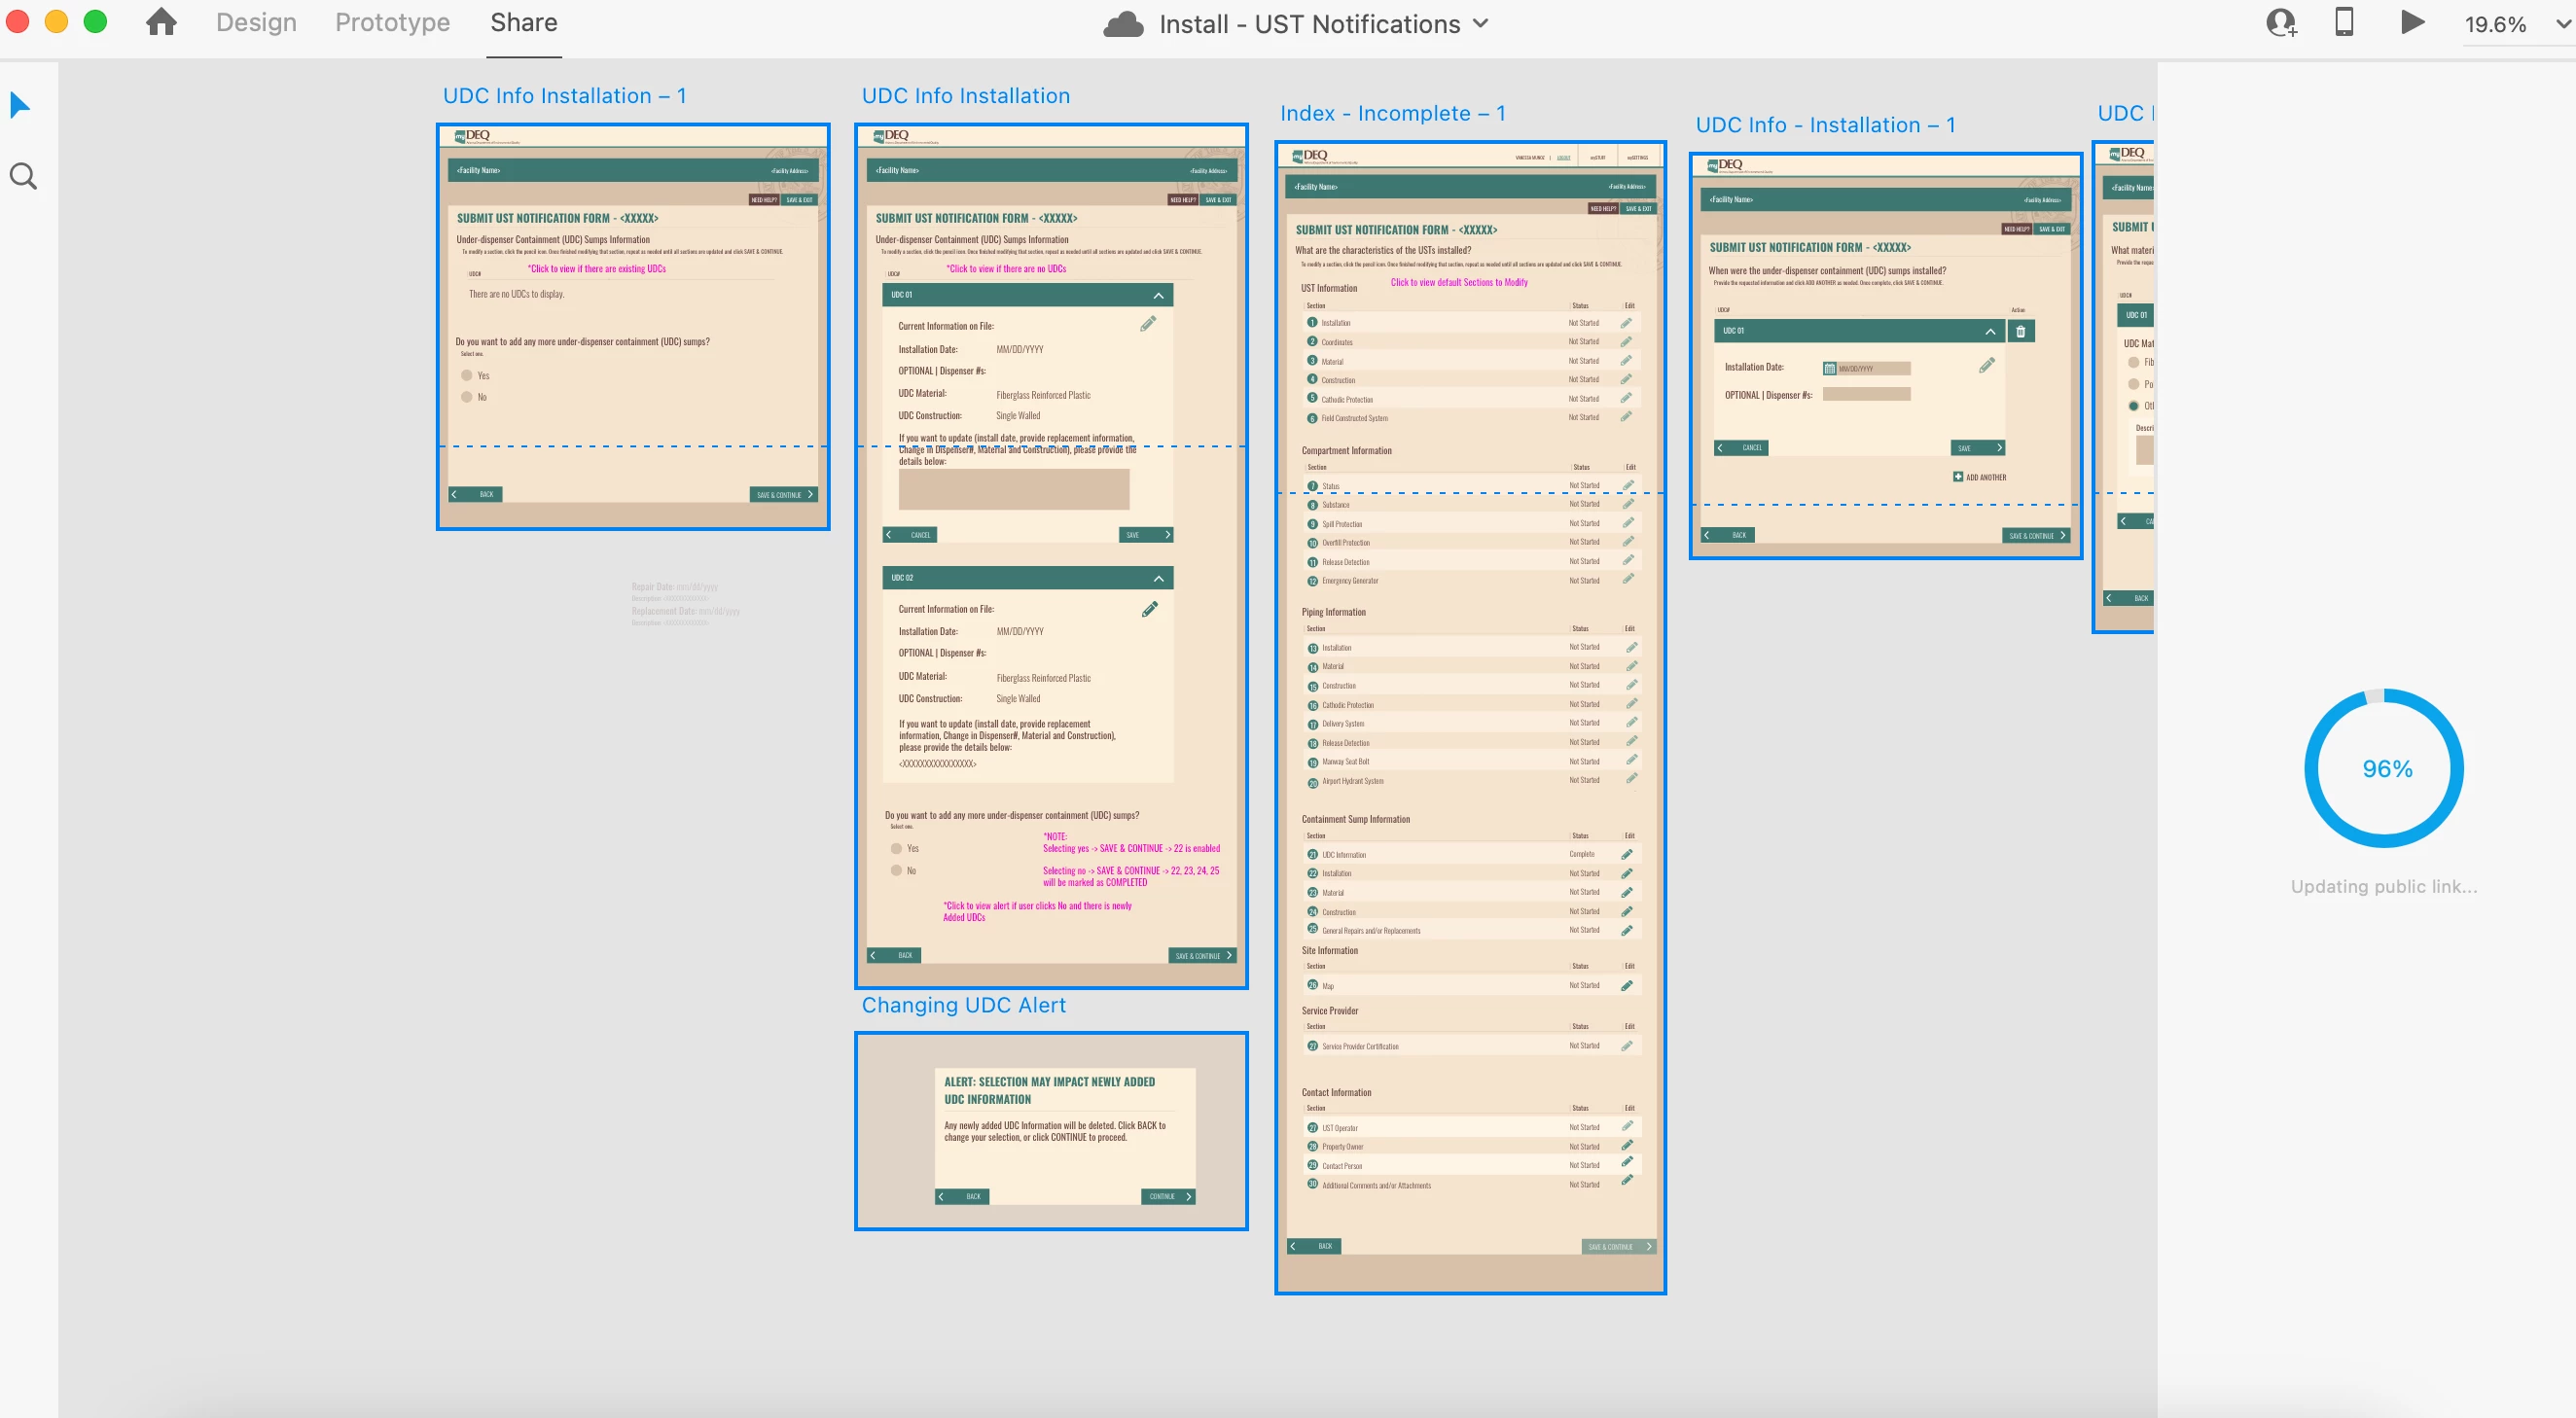Click the cloud document icon

1123,24
